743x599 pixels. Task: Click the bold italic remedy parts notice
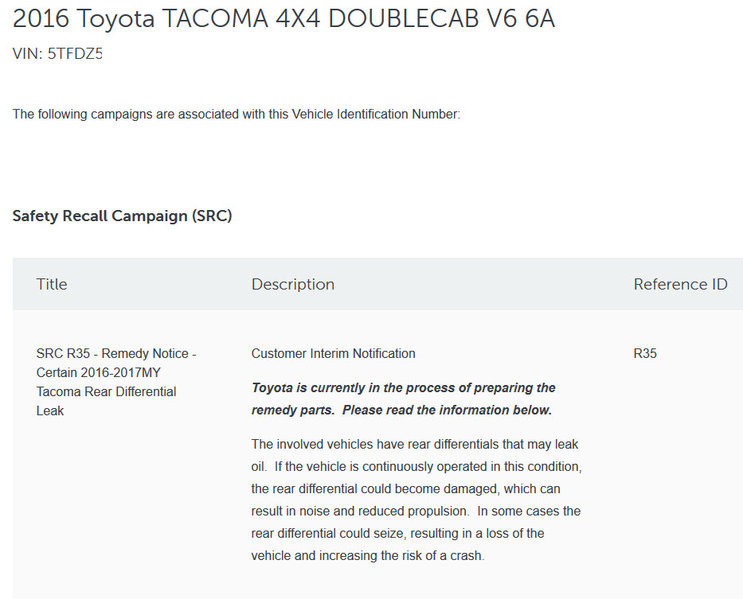coord(403,399)
